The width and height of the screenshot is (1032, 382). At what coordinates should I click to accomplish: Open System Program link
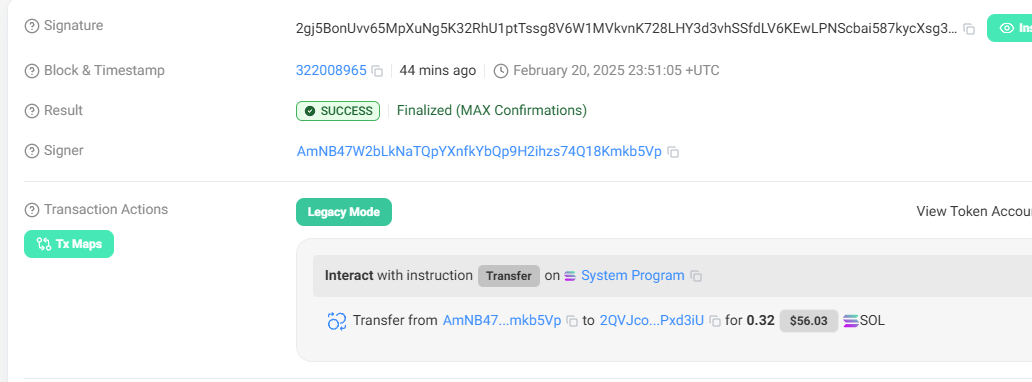click(632, 275)
